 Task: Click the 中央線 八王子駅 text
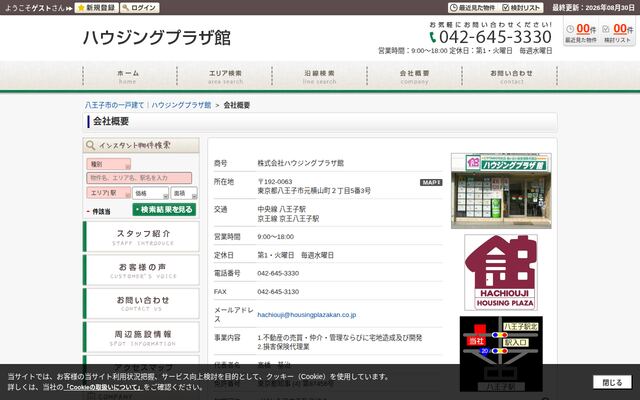coord(281,209)
